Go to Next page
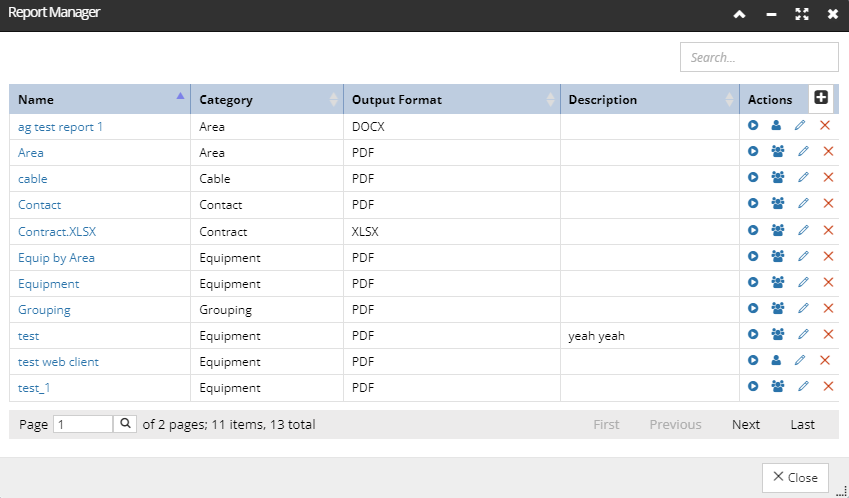Viewport: 849px width, 498px height. pyautogui.click(x=746, y=424)
